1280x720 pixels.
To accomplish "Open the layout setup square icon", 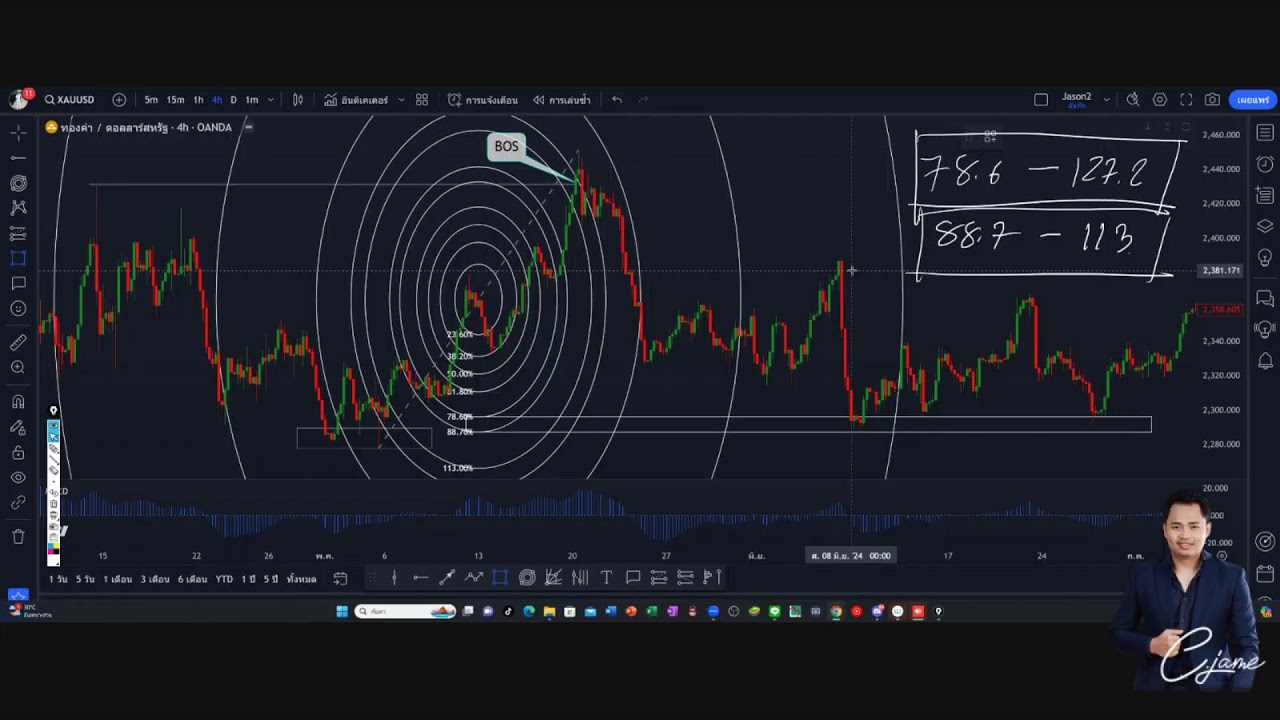I will coord(1041,100).
